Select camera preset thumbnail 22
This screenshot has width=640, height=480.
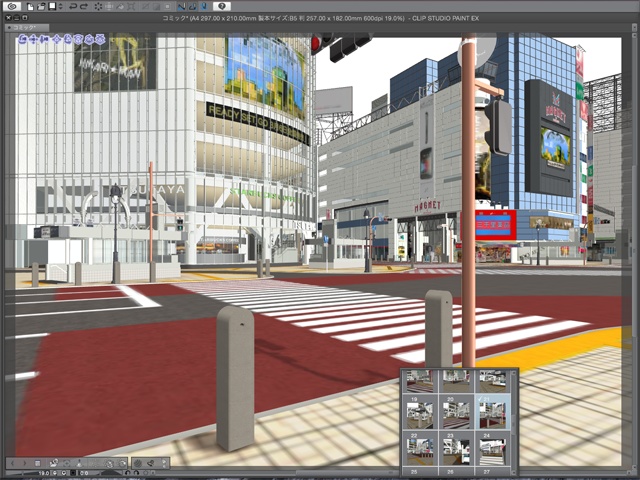(x=420, y=448)
